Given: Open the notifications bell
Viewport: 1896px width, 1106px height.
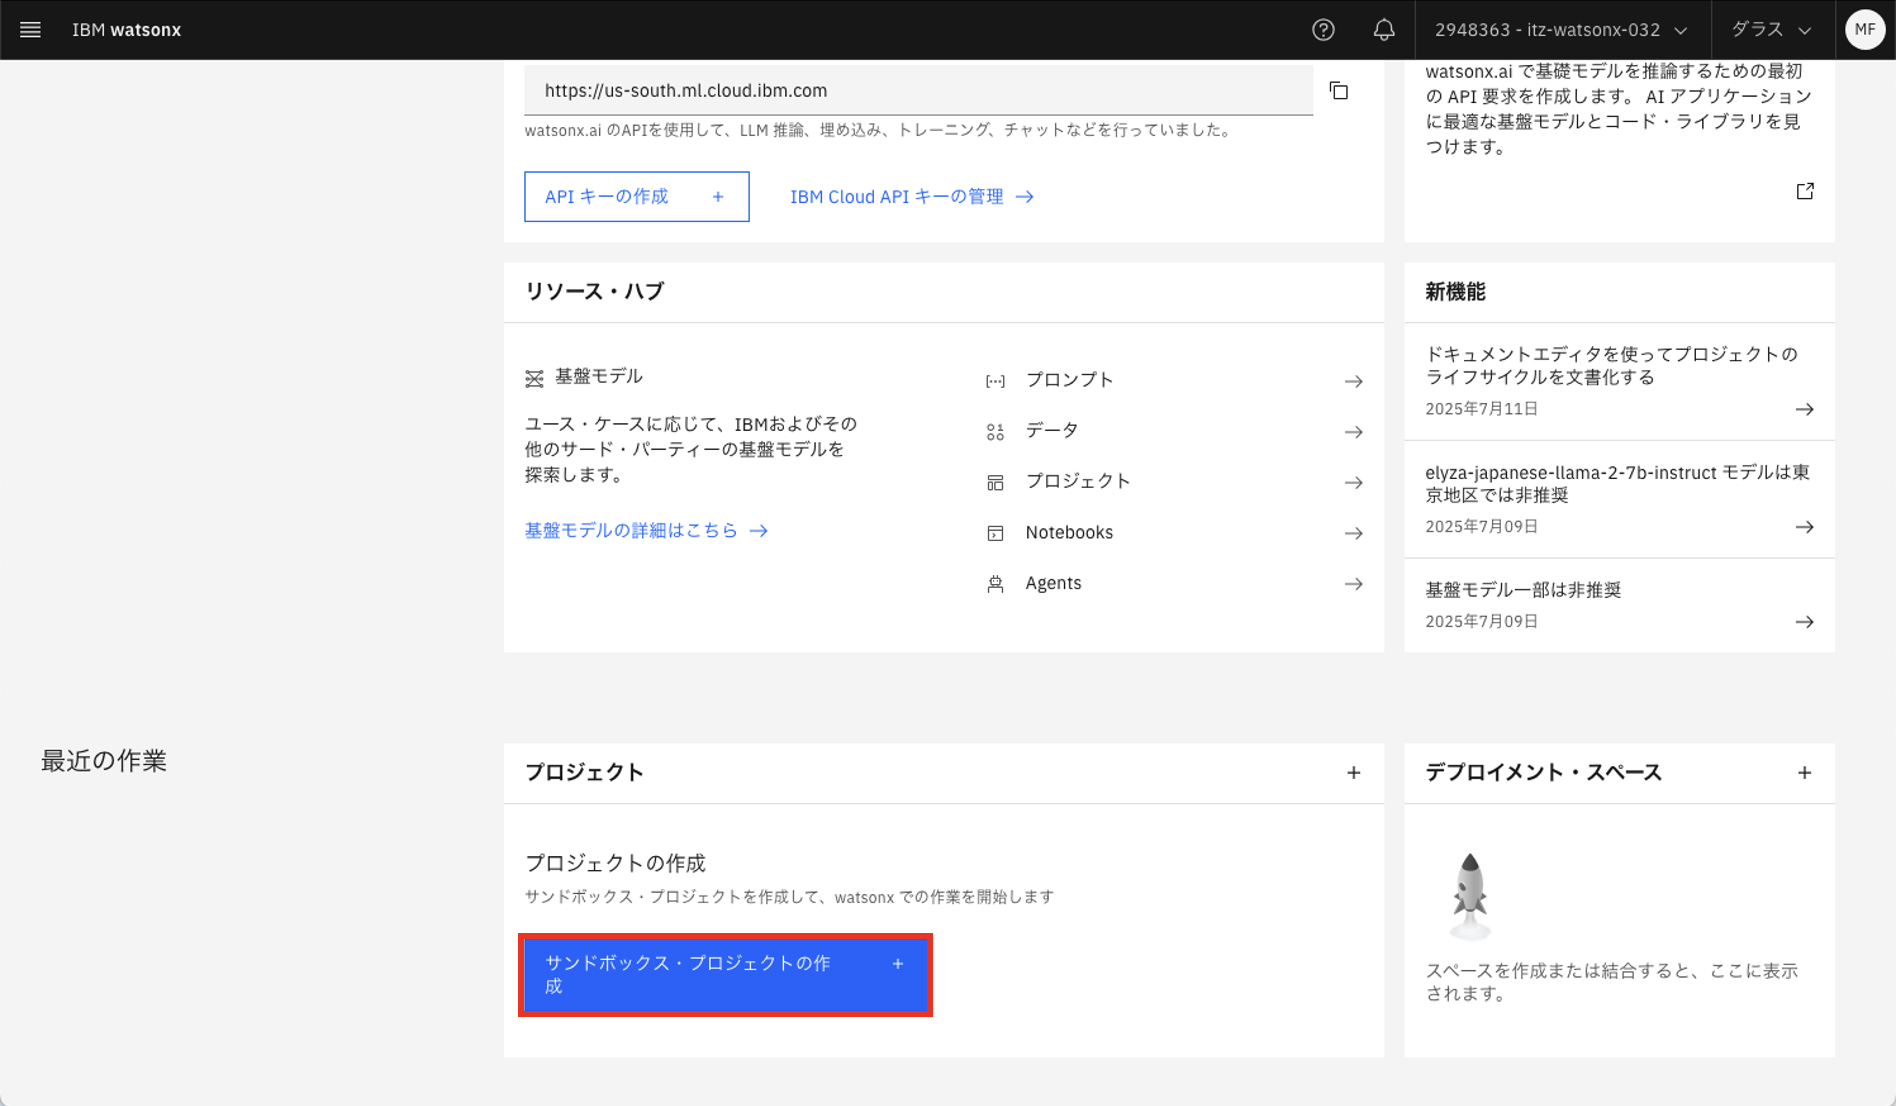Looking at the screenshot, I should [1383, 30].
